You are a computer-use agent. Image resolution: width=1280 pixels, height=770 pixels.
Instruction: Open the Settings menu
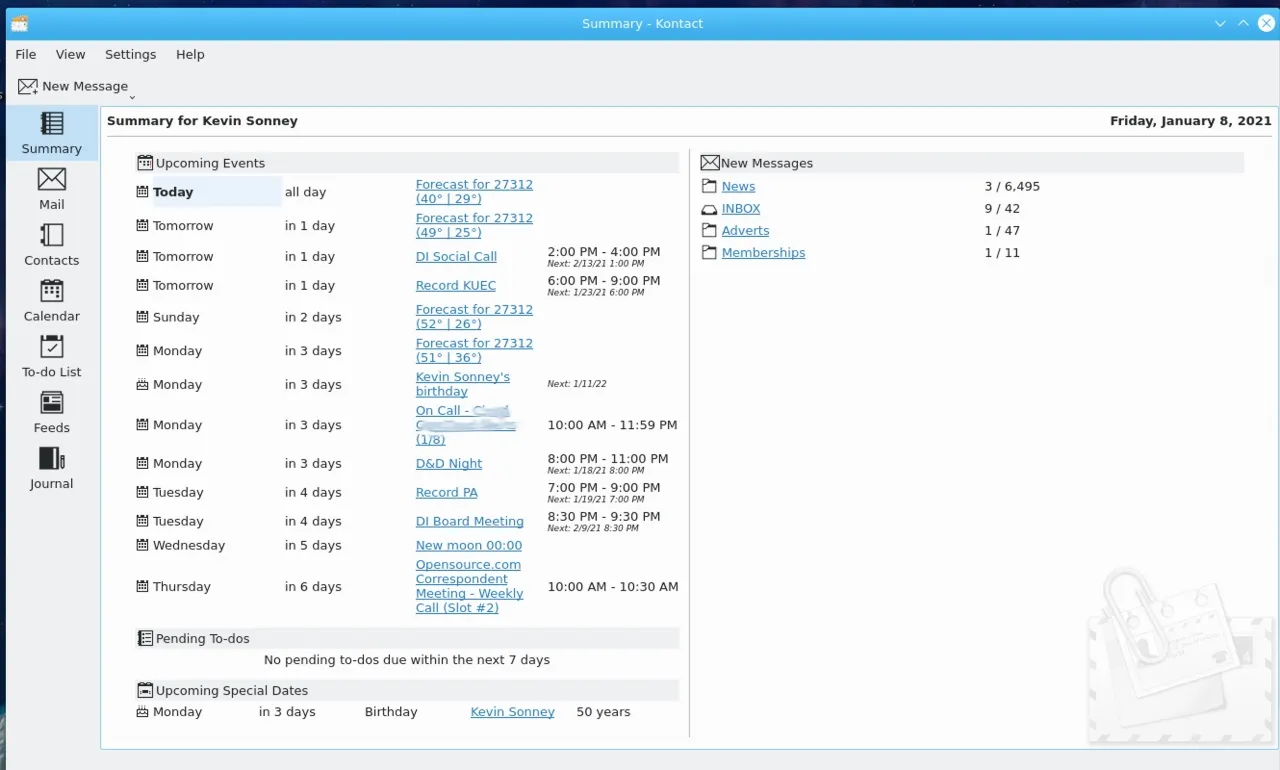pos(130,54)
